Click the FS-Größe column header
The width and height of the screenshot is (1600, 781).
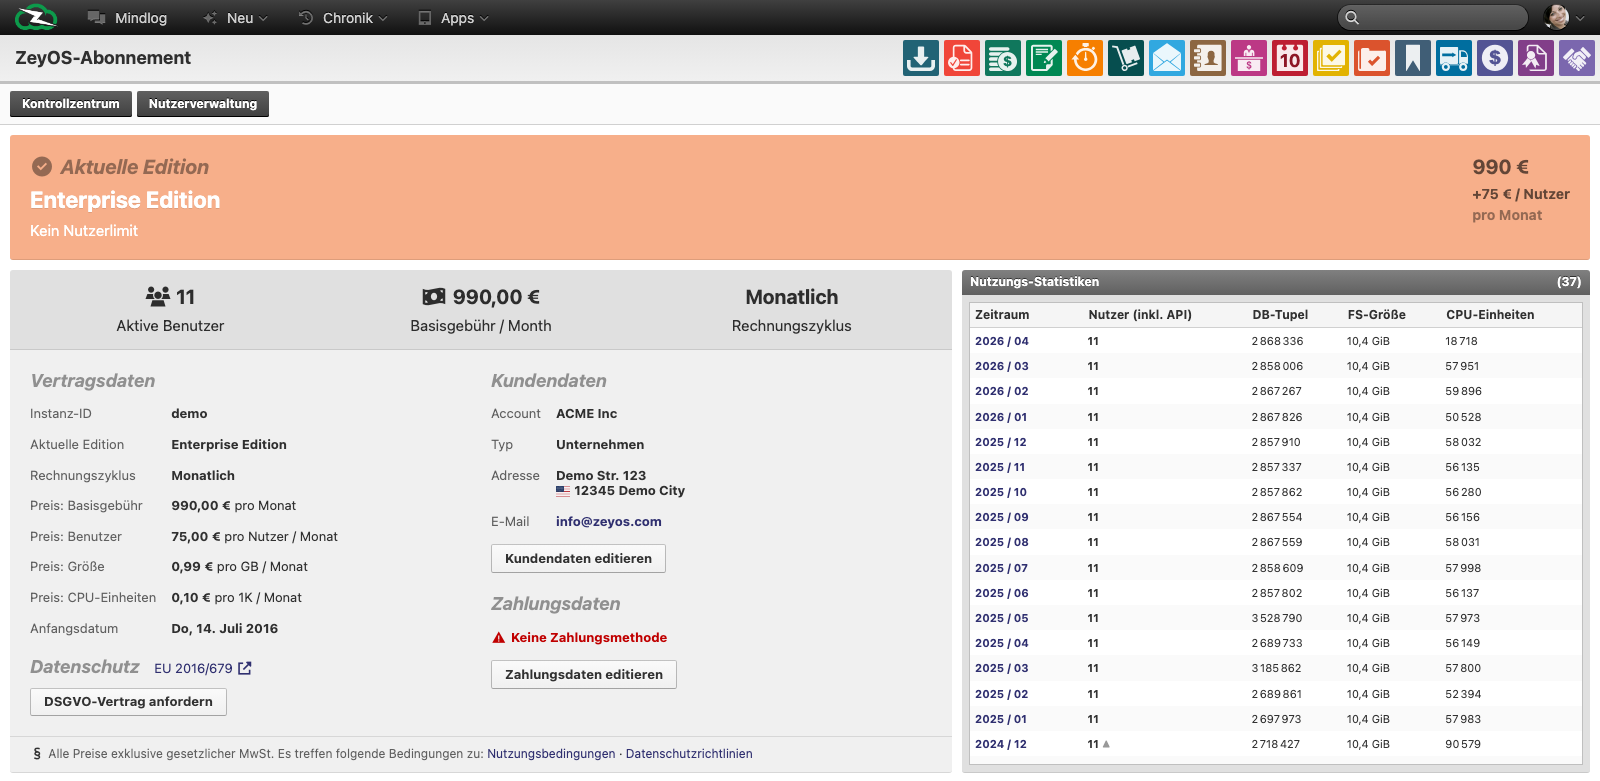pyautogui.click(x=1376, y=314)
